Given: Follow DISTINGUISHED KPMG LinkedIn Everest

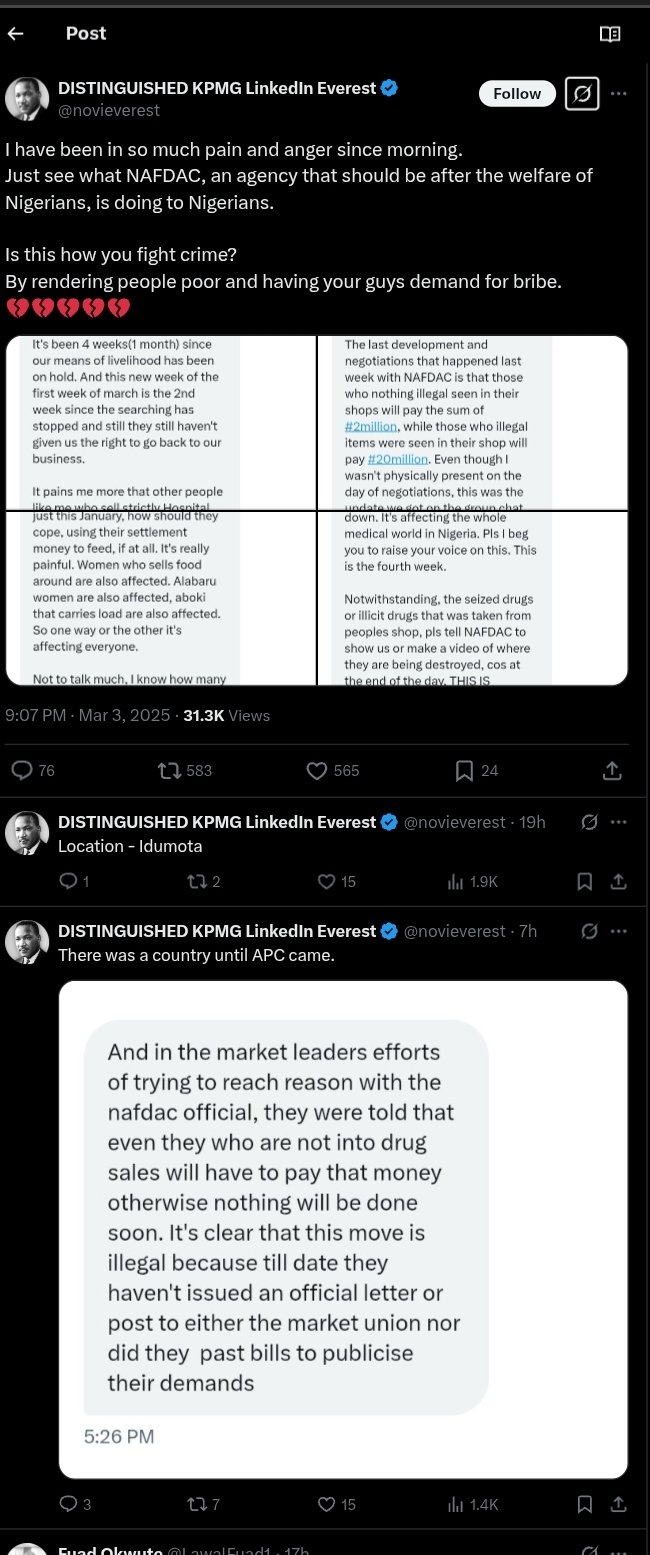Looking at the screenshot, I should [x=517, y=94].
